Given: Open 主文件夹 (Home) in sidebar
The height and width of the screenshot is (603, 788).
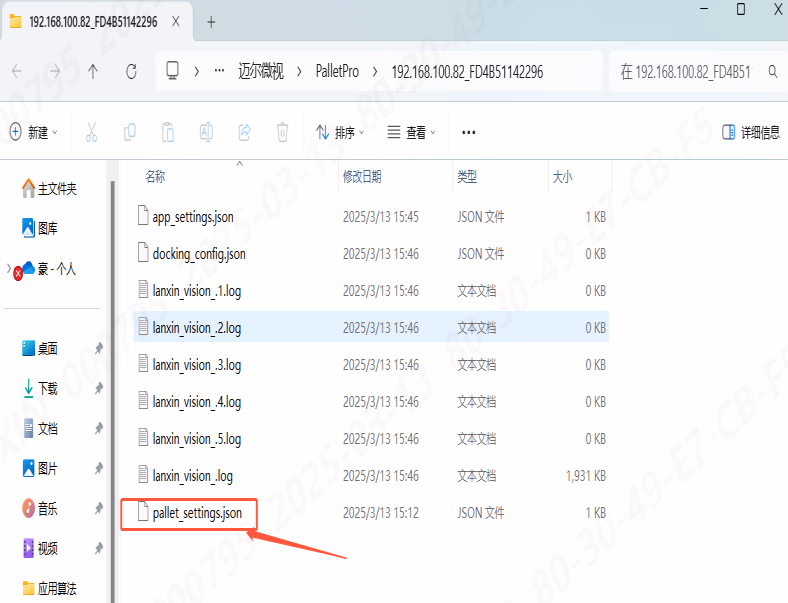Looking at the screenshot, I should pos(49,189).
